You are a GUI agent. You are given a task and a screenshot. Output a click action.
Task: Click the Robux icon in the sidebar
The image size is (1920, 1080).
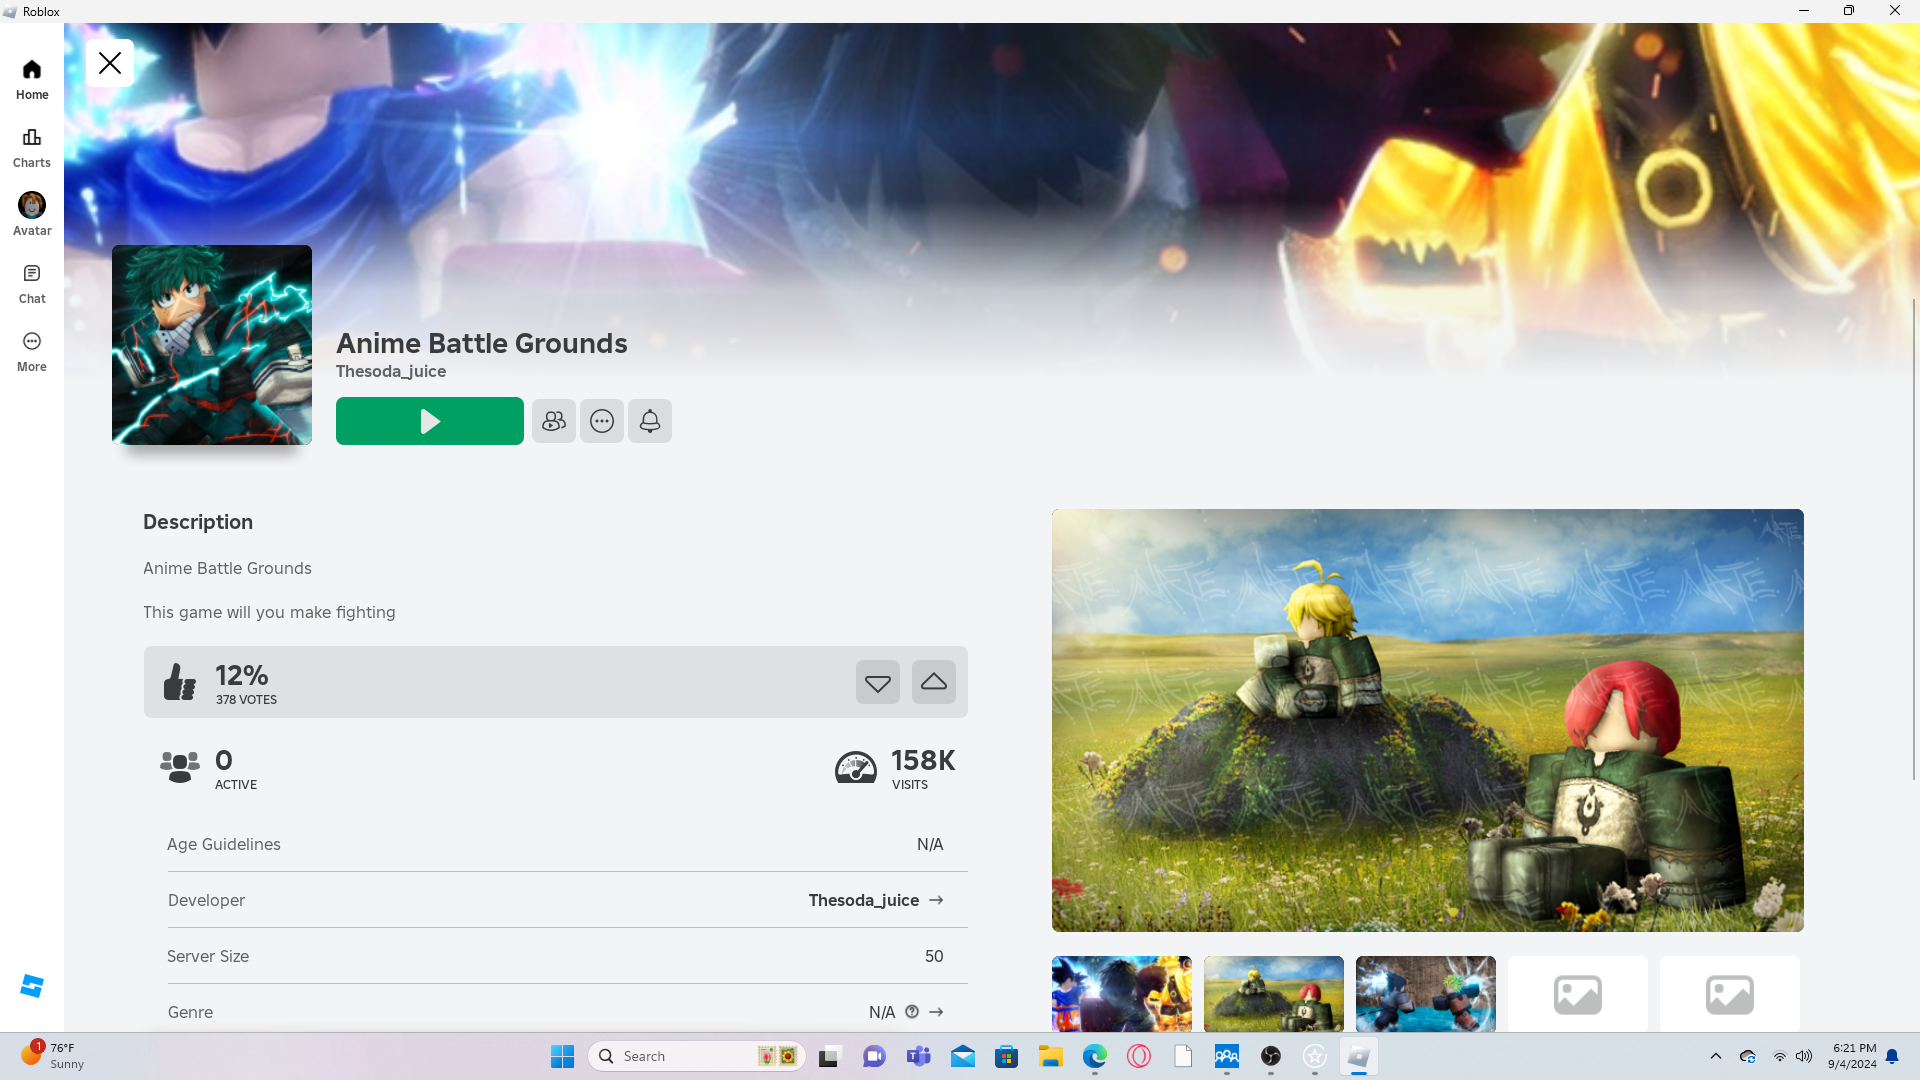click(x=32, y=986)
